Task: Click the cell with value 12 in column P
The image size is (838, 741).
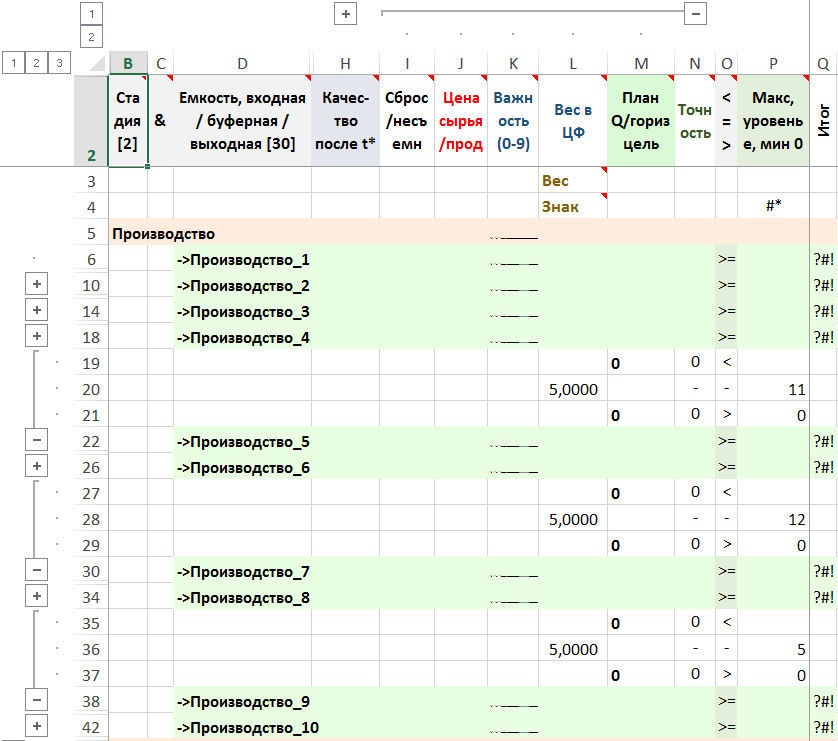Action: click(773, 519)
